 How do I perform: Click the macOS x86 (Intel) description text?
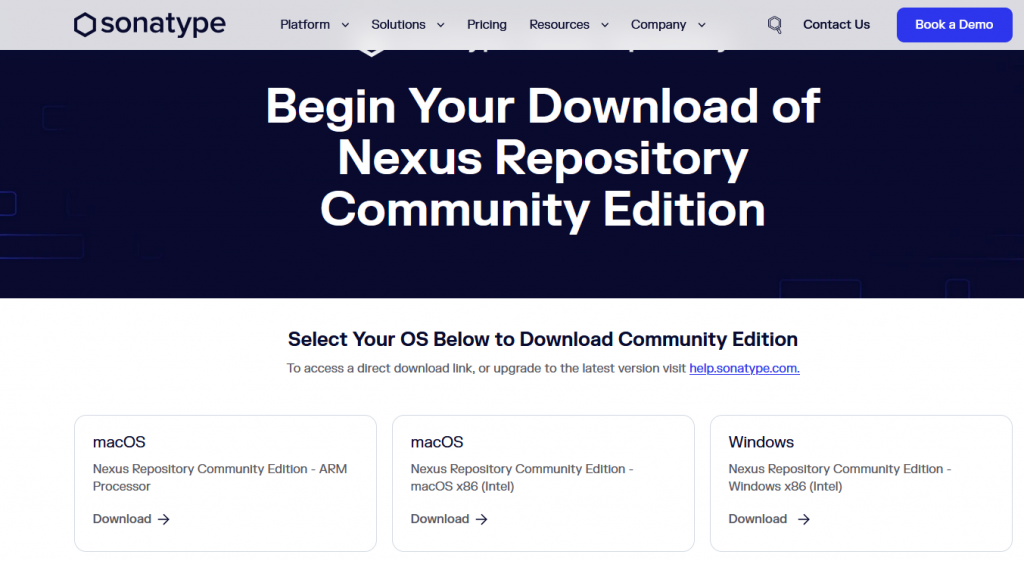coord(522,477)
